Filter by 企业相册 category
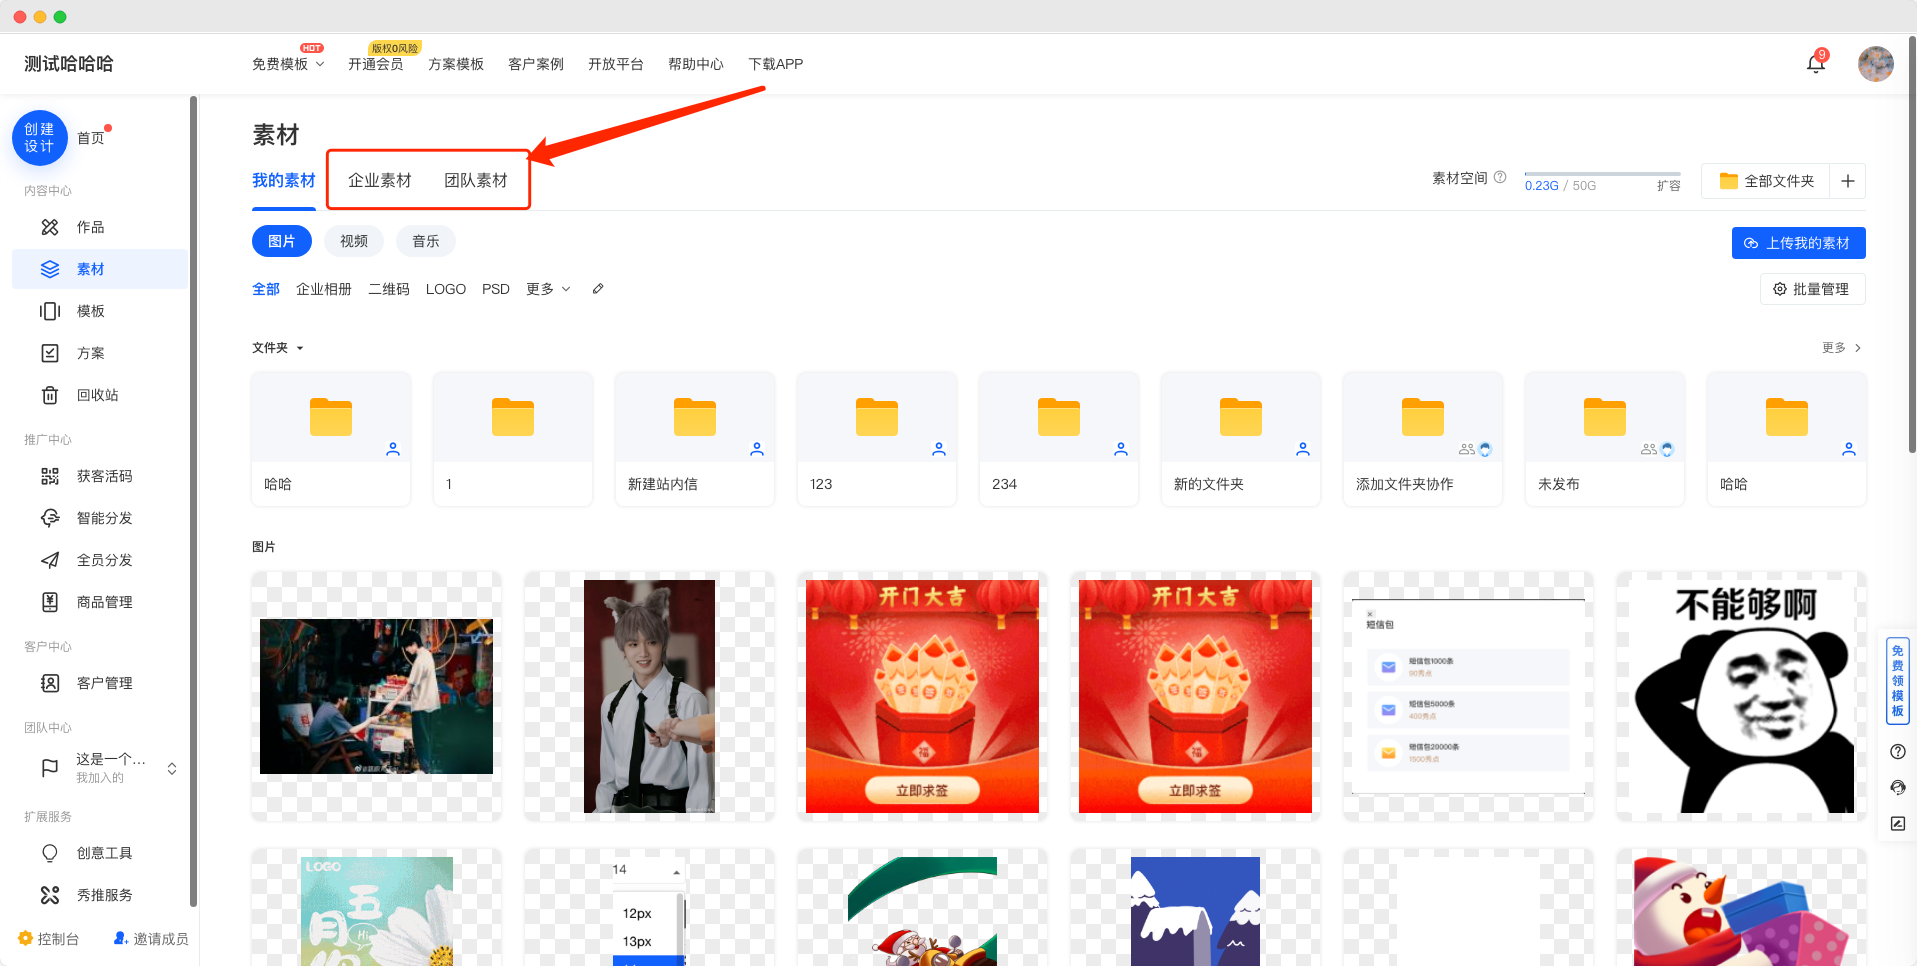 pyautogui.click(x=324, y=289)
